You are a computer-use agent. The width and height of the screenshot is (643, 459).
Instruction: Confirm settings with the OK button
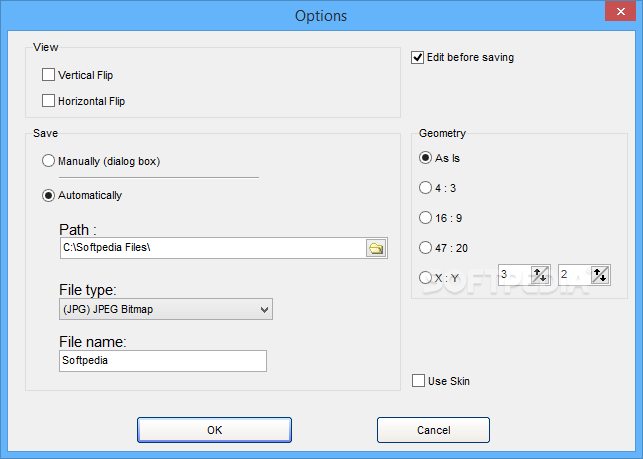214,430
